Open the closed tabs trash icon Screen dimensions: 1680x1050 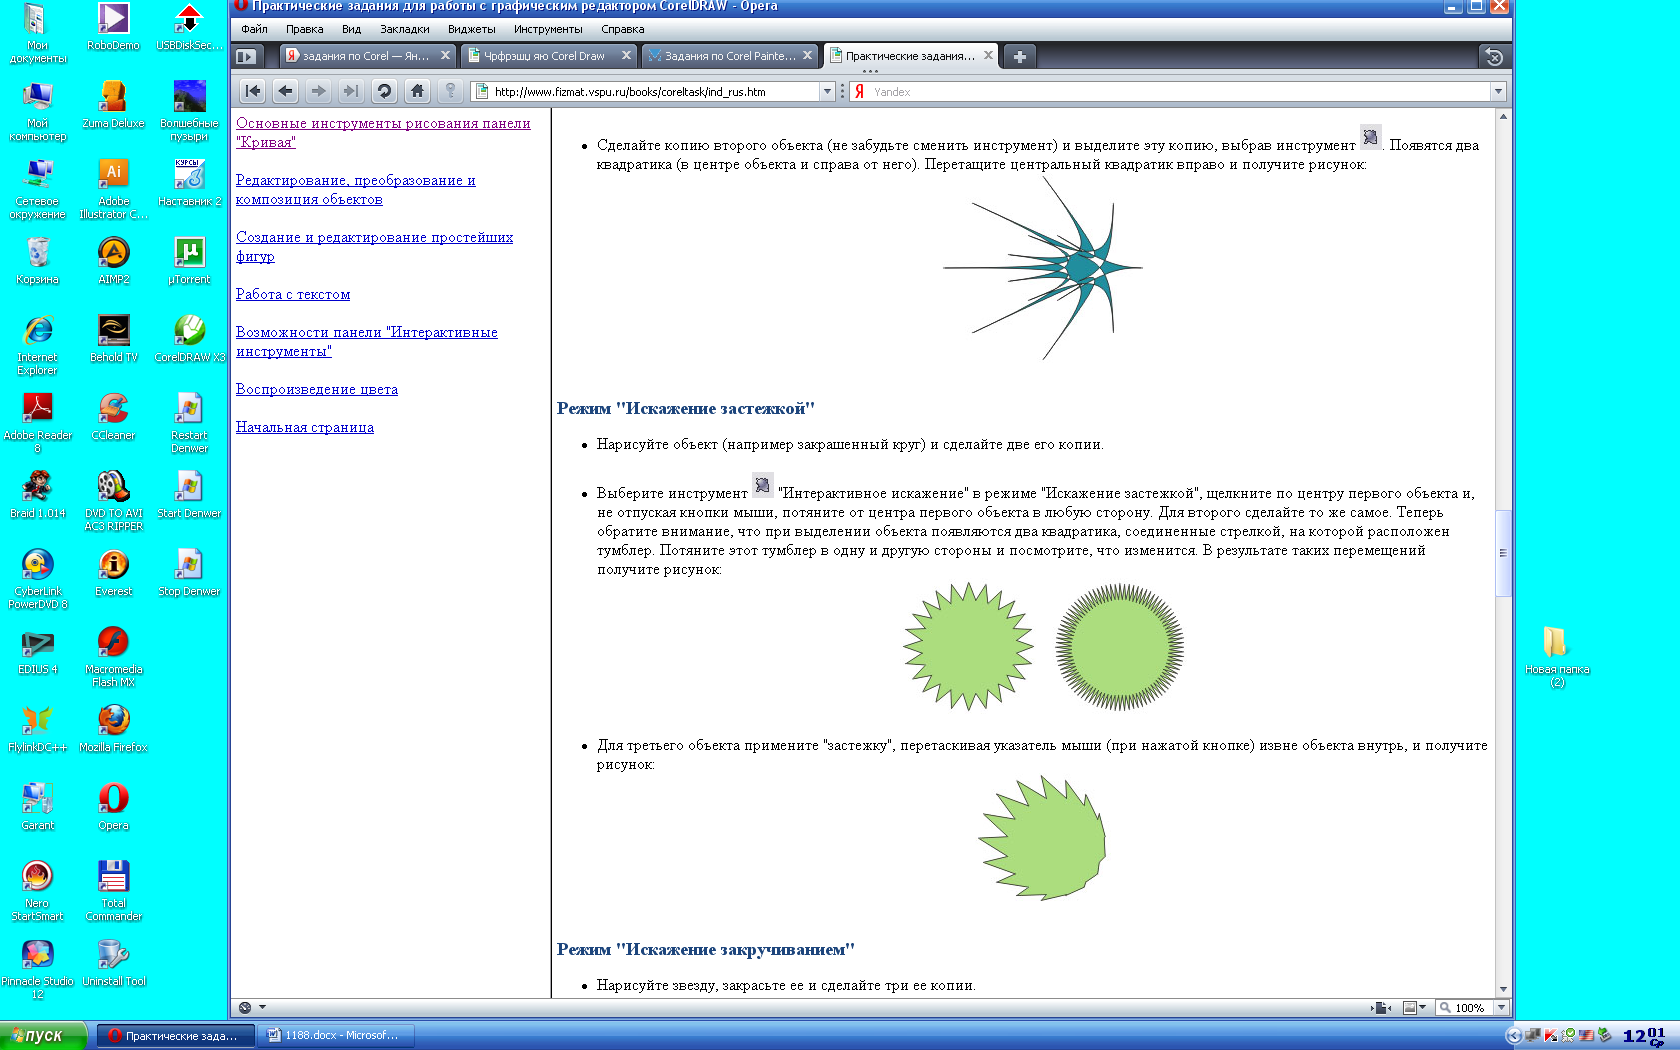point(1494,57)
